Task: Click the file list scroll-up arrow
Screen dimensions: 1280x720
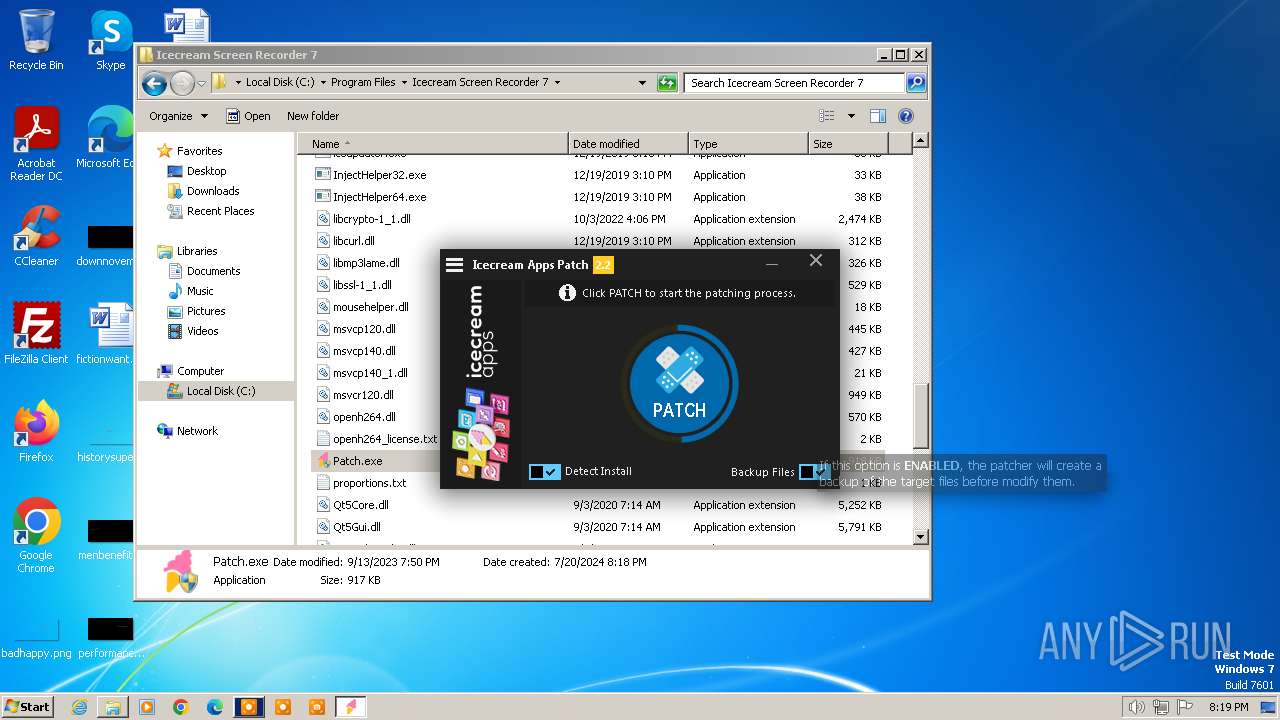Action: point(921,142)
